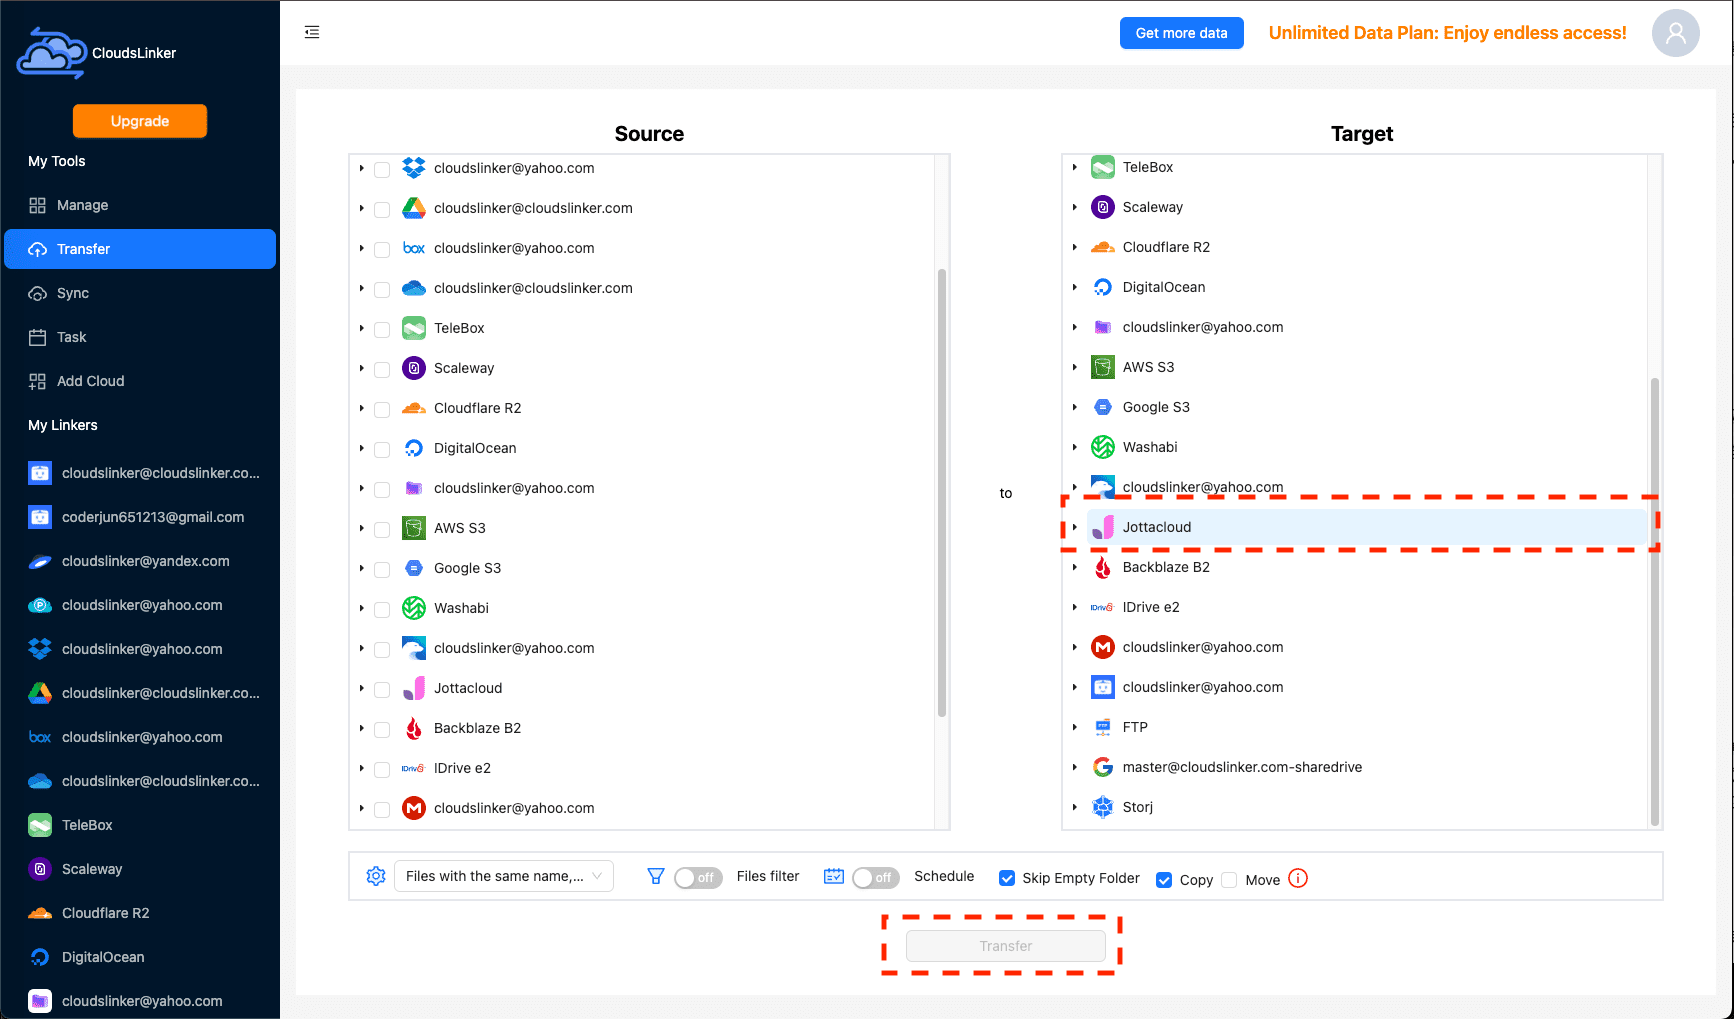The width and height of the screenshot is (1734, 1019).
Task: Check the Source Washabi checkbox
Action: point(382,610)
